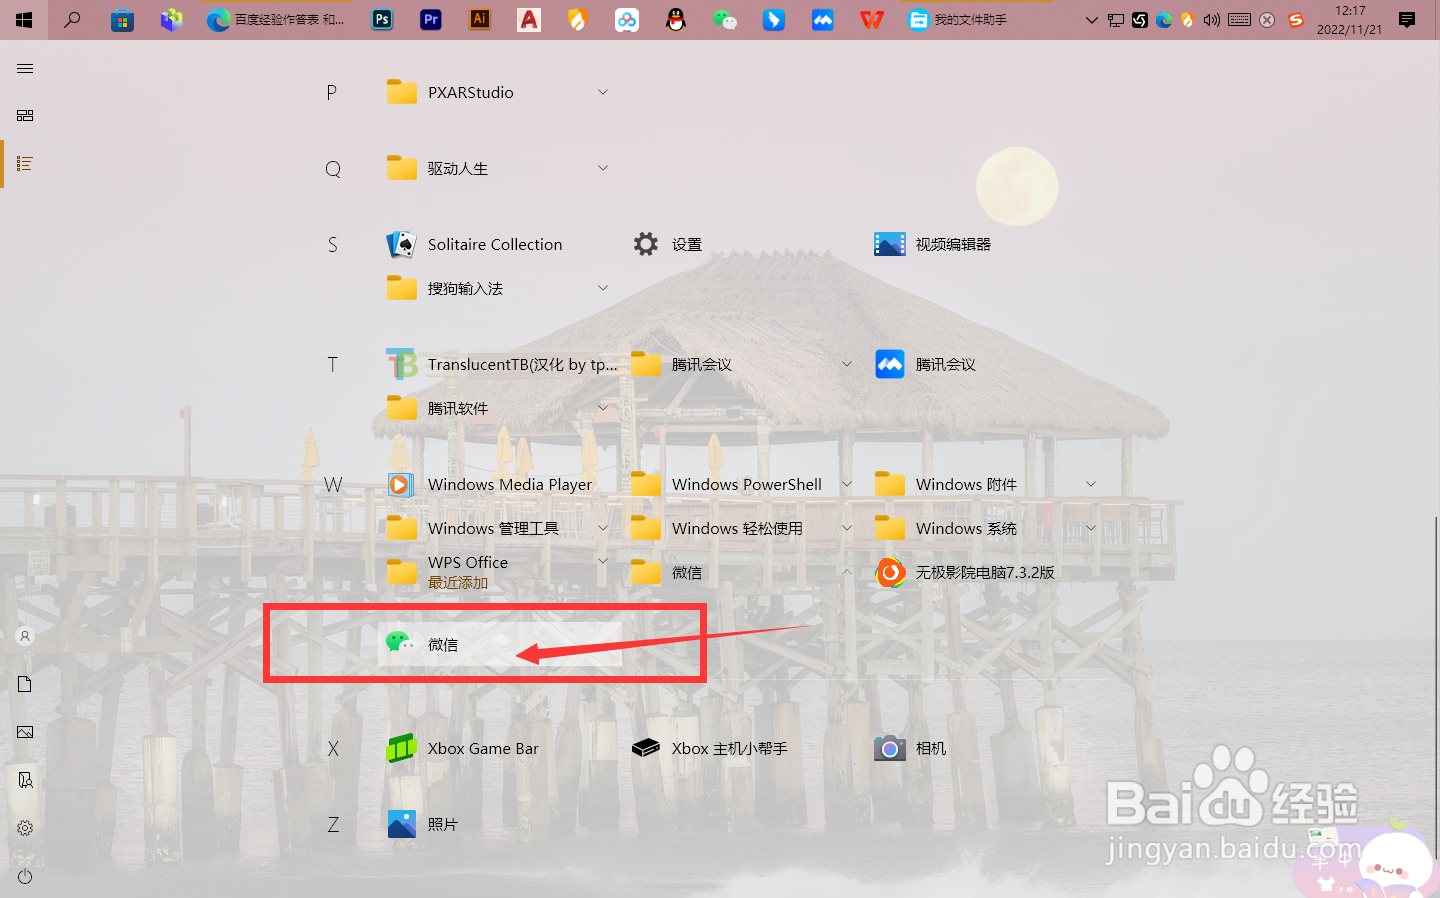Show hidden tray icons chevron
This screenshot has width=1440, height=898.
(1091, 20)
